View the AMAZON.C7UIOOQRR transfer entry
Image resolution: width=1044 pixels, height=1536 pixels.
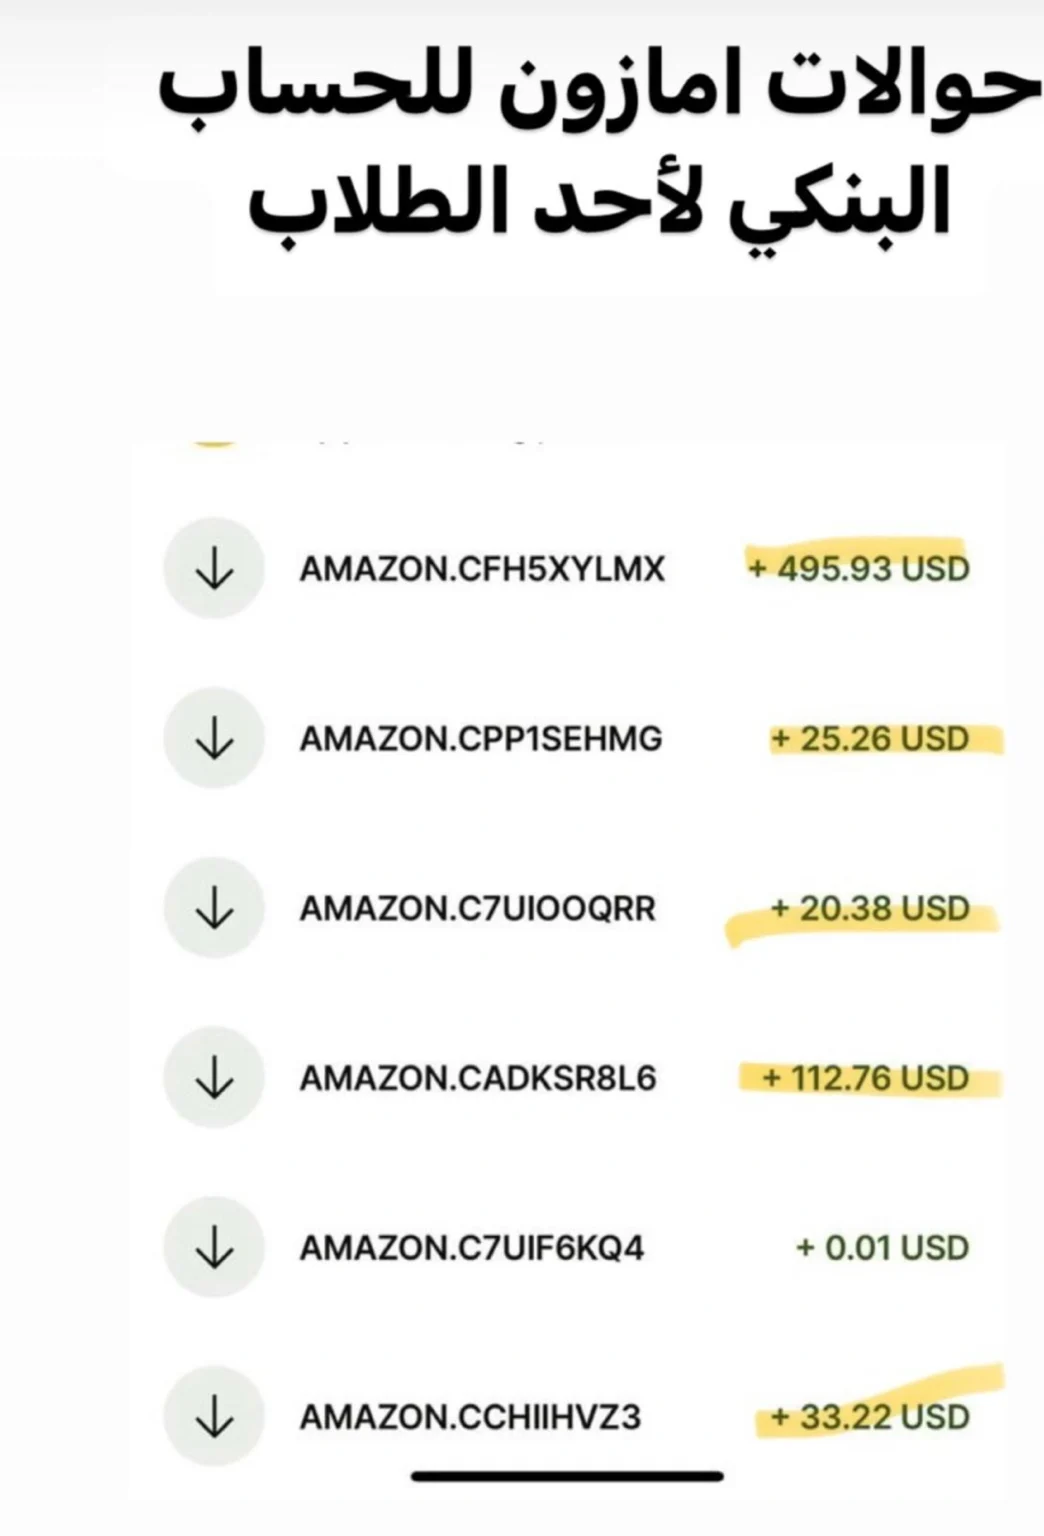tap(478, 909)
